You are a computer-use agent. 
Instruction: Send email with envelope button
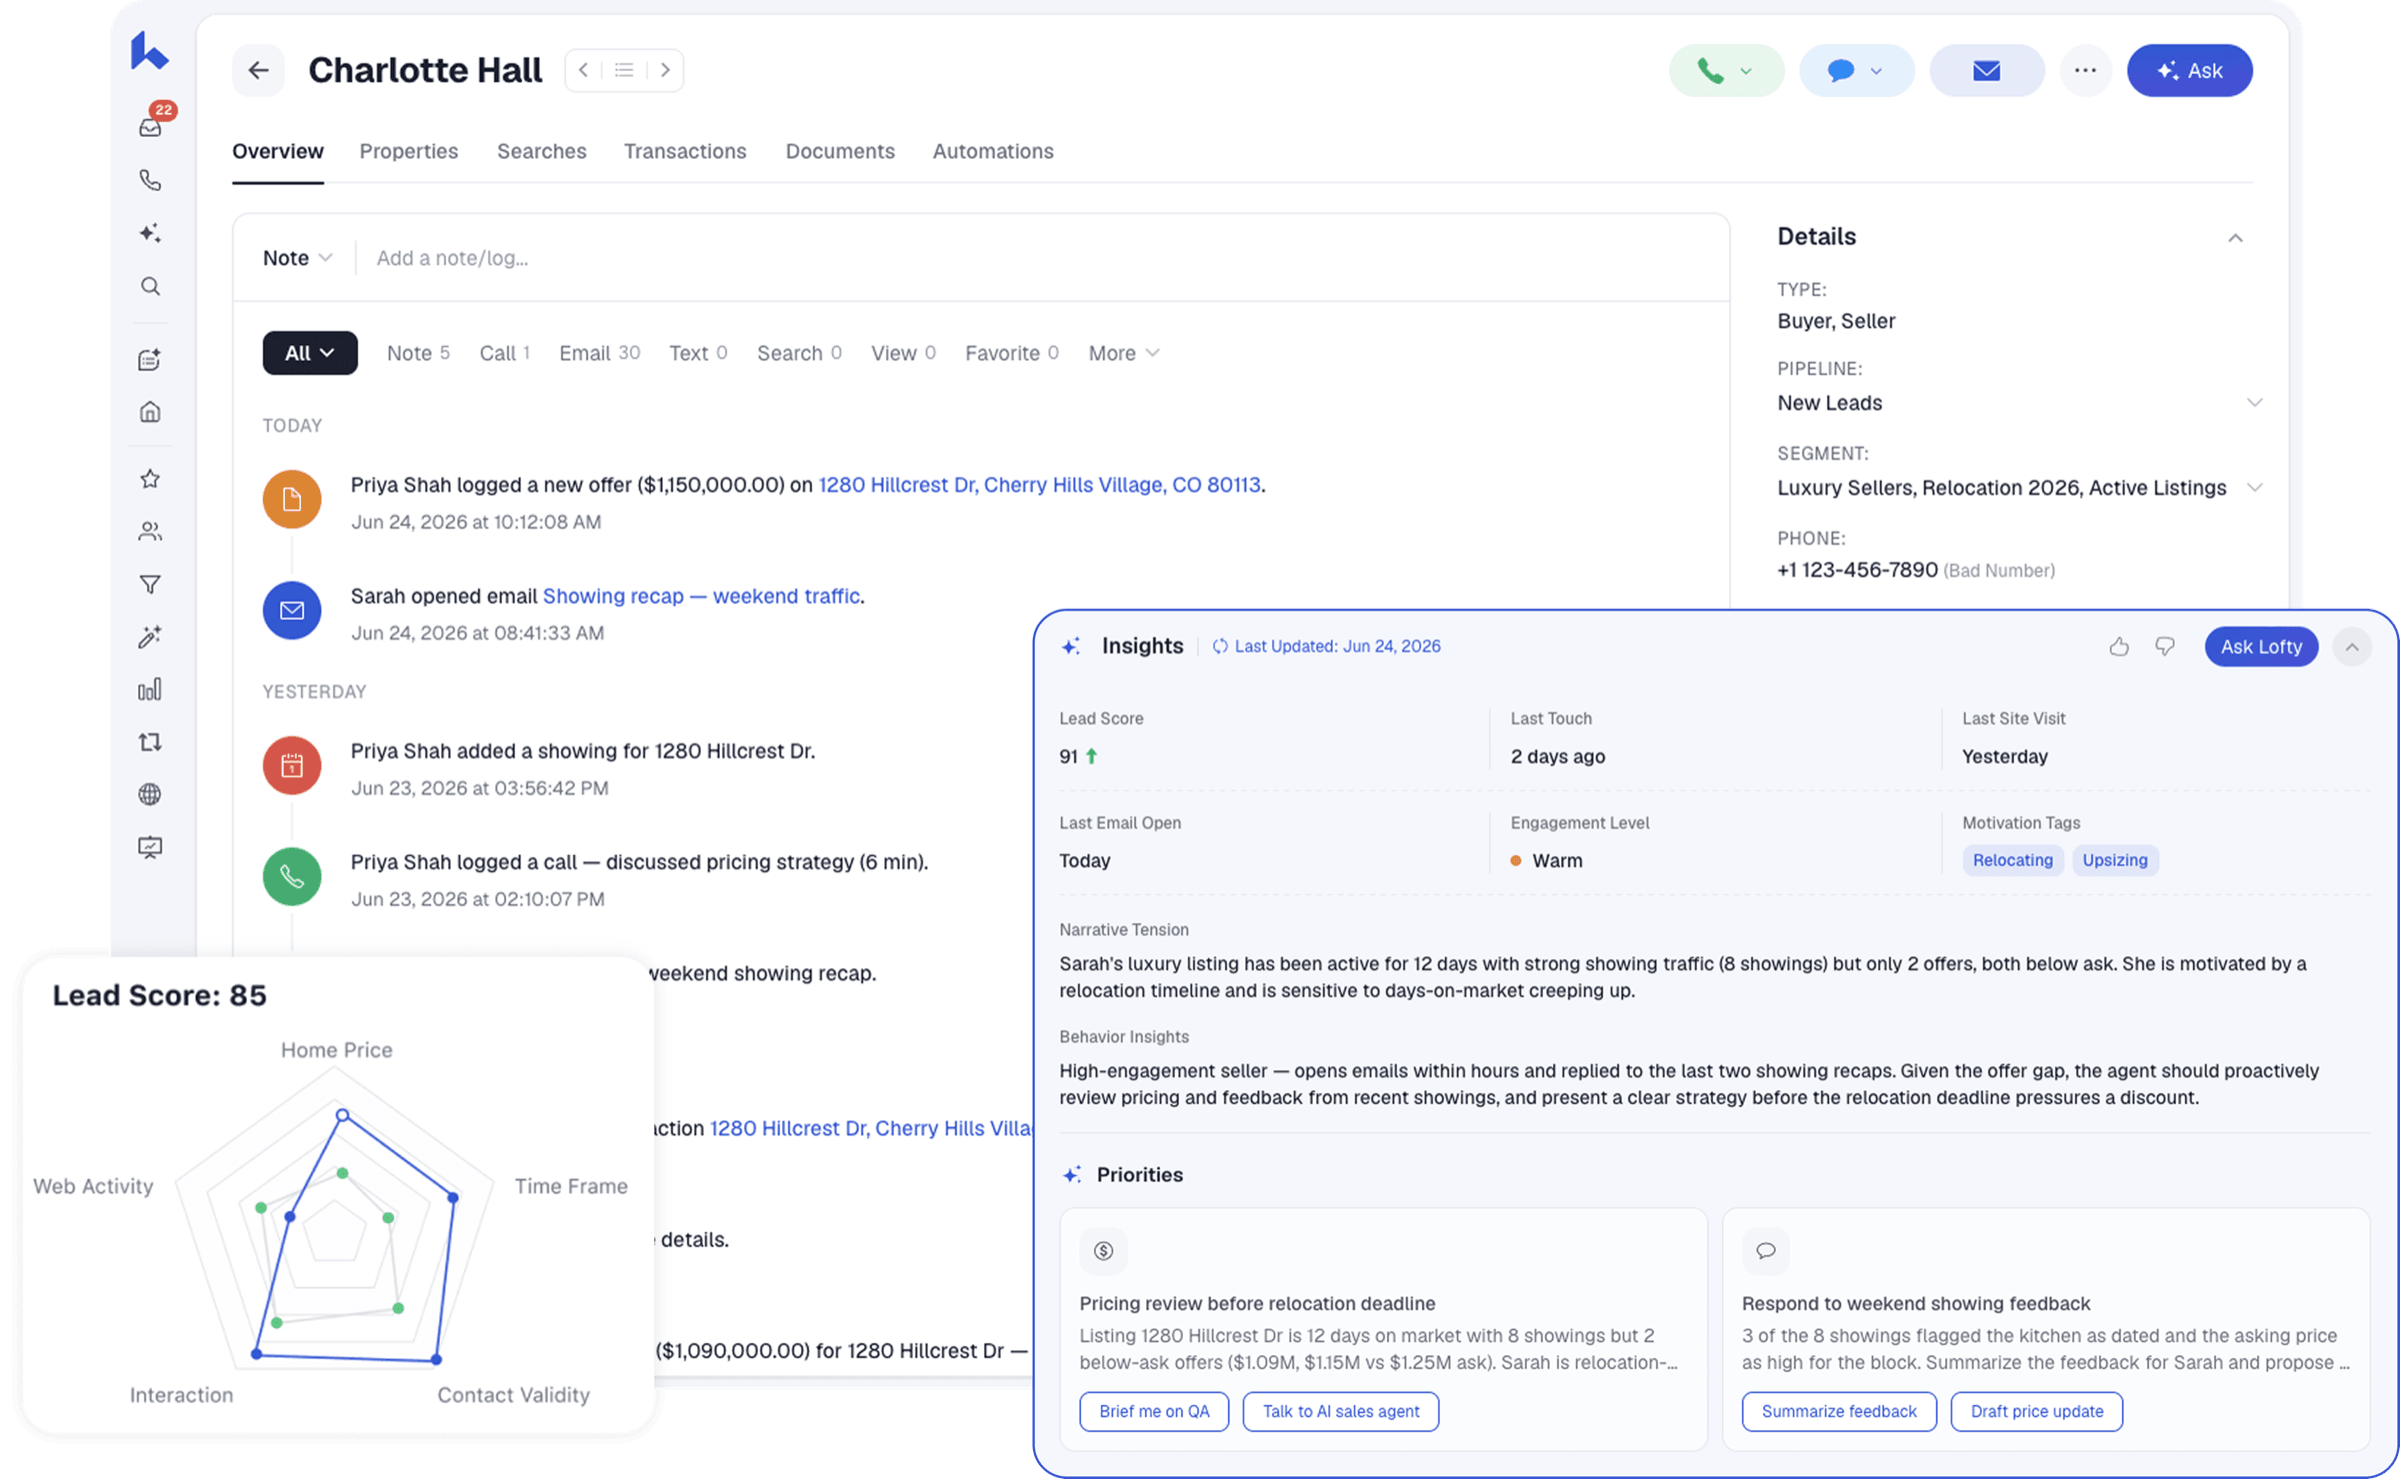(1986, 70)
